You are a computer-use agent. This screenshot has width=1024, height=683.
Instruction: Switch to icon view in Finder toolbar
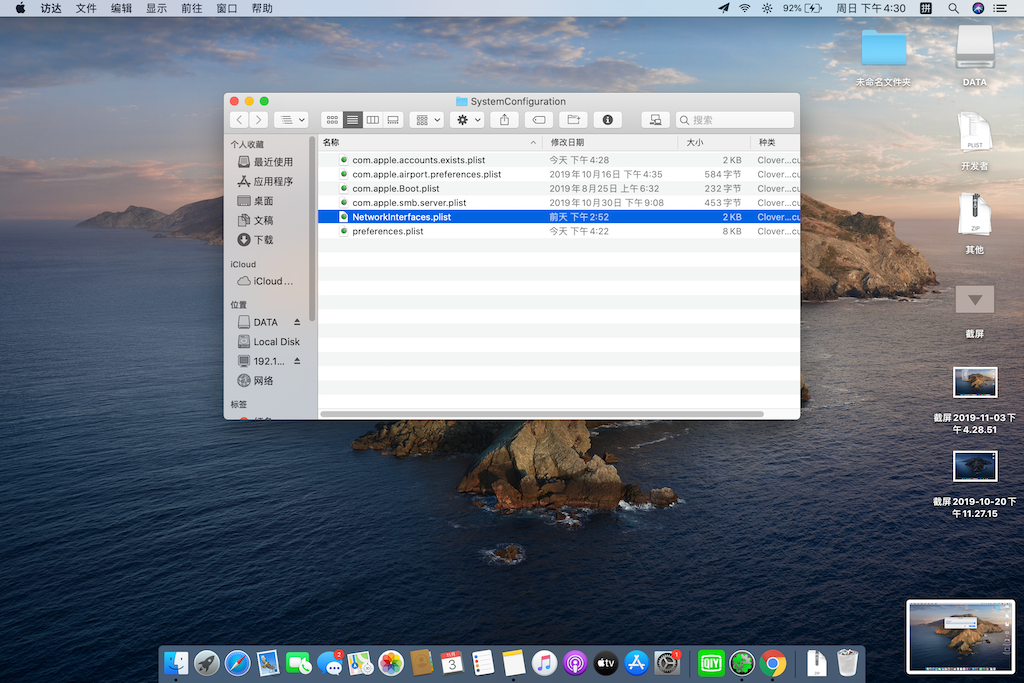pyautogui.click(x=332, y=119)
